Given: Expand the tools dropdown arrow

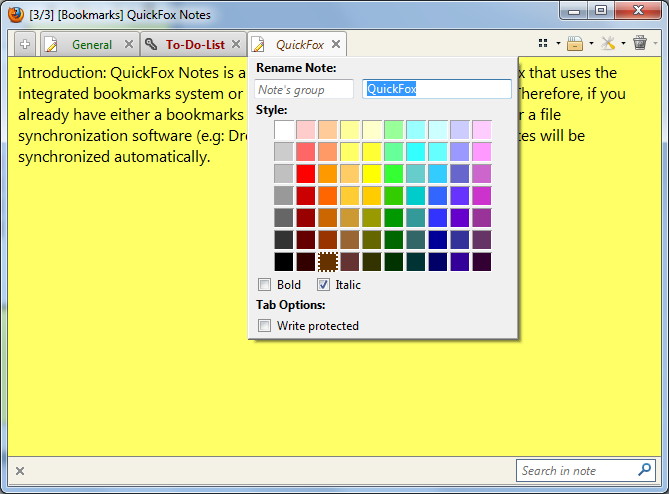Looking at the screenshot, I should [x=623, y=44].
